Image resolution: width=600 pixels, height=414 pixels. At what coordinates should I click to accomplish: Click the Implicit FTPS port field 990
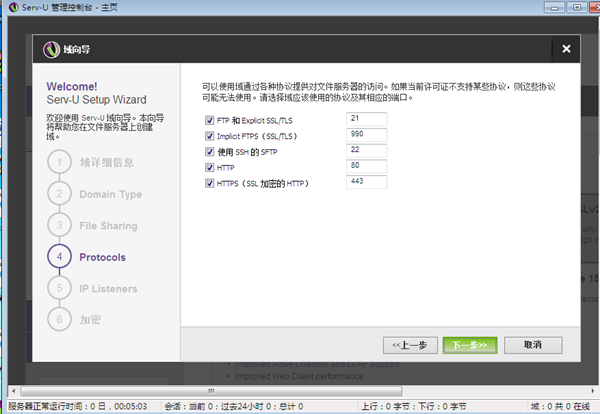366,135
